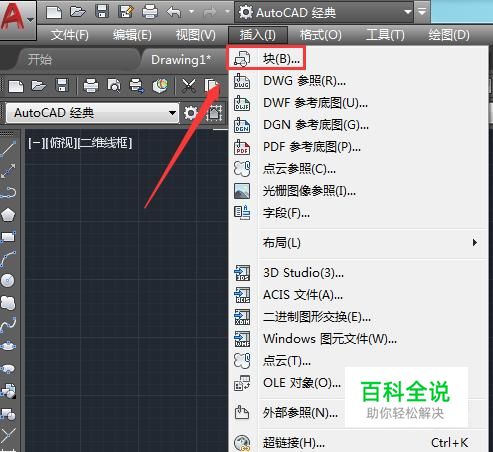Image resolution: width=493 pixels, height=452 pixels.
Task: Select the Polygon tool
Action: click(x=8, y=215)
